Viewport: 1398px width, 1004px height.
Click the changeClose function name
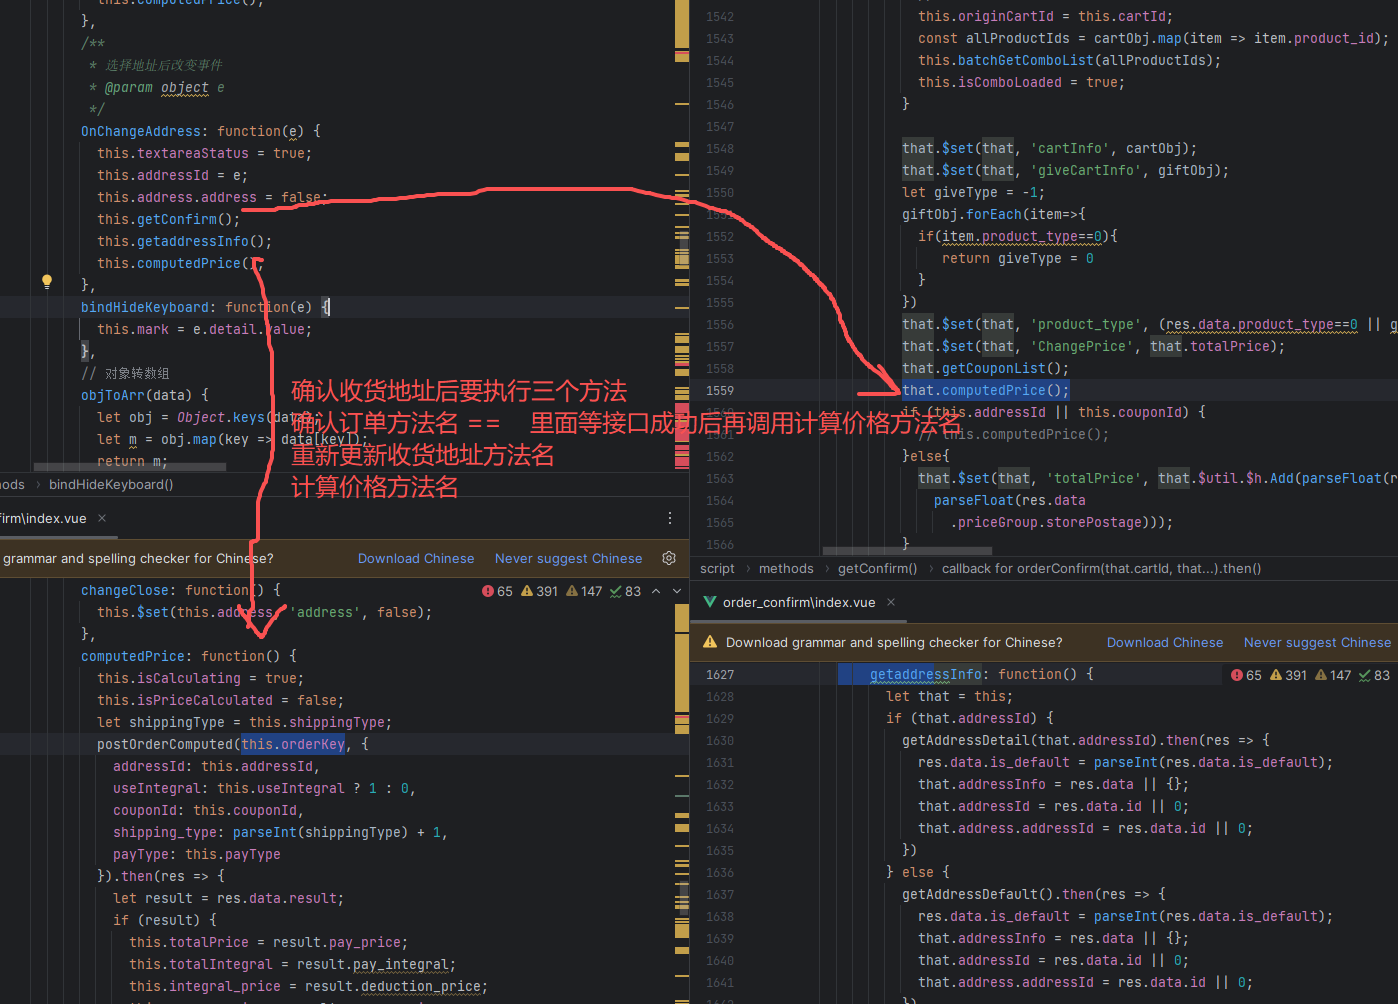(125, 590)
